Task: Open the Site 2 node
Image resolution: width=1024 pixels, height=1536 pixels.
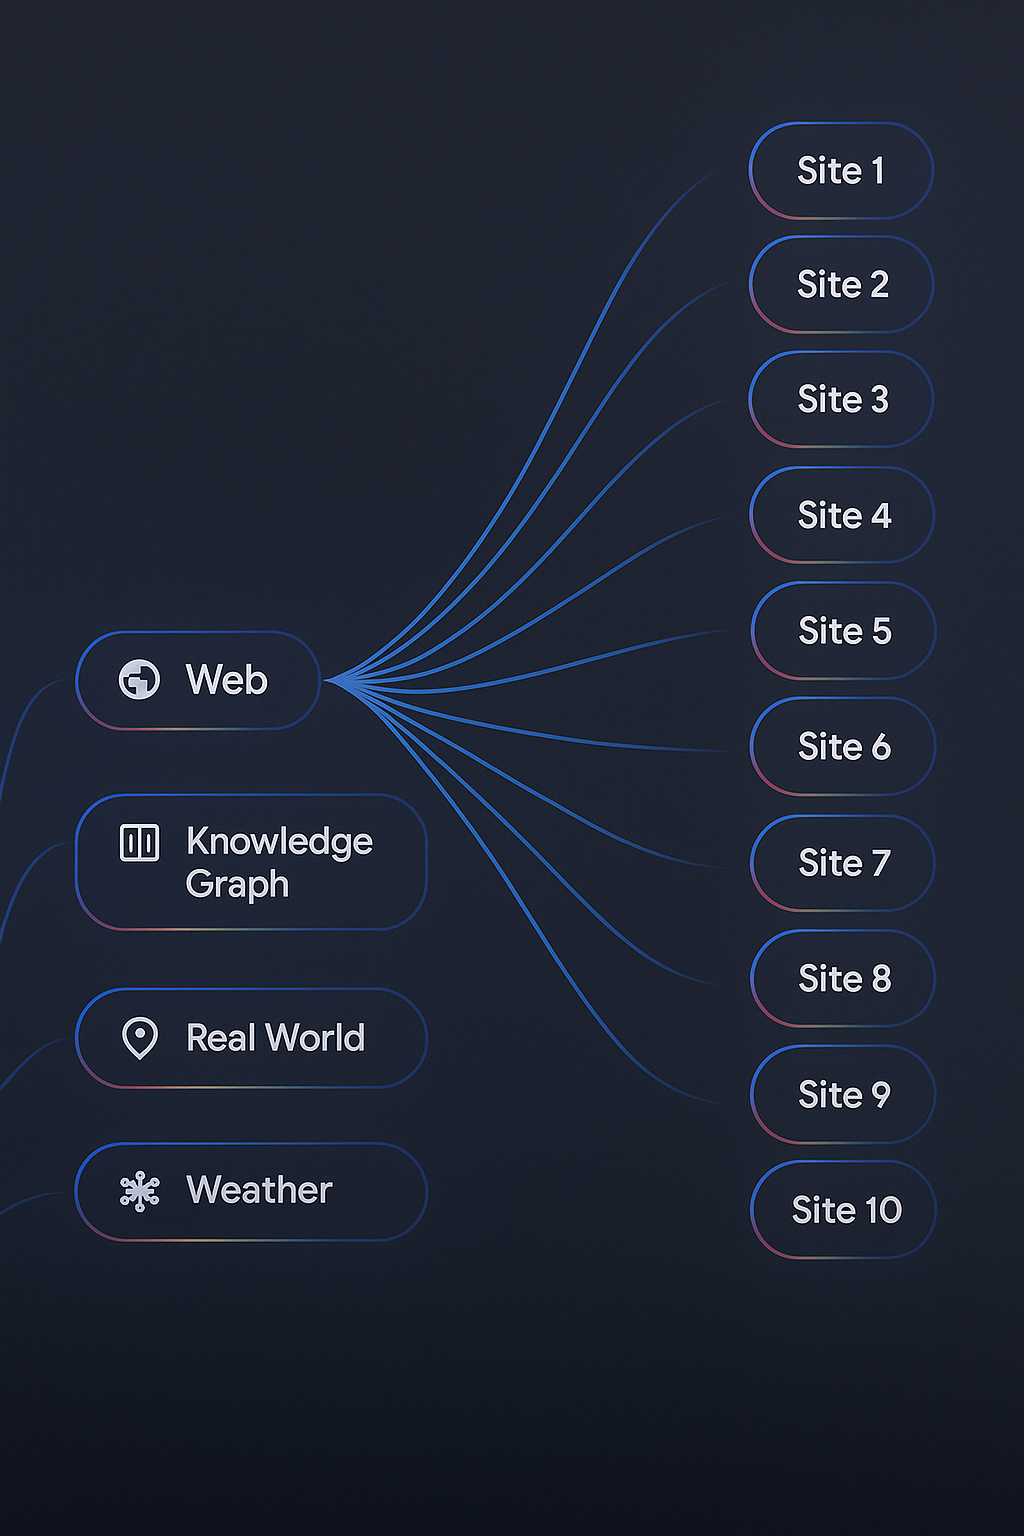Action: tap(841, 285)
